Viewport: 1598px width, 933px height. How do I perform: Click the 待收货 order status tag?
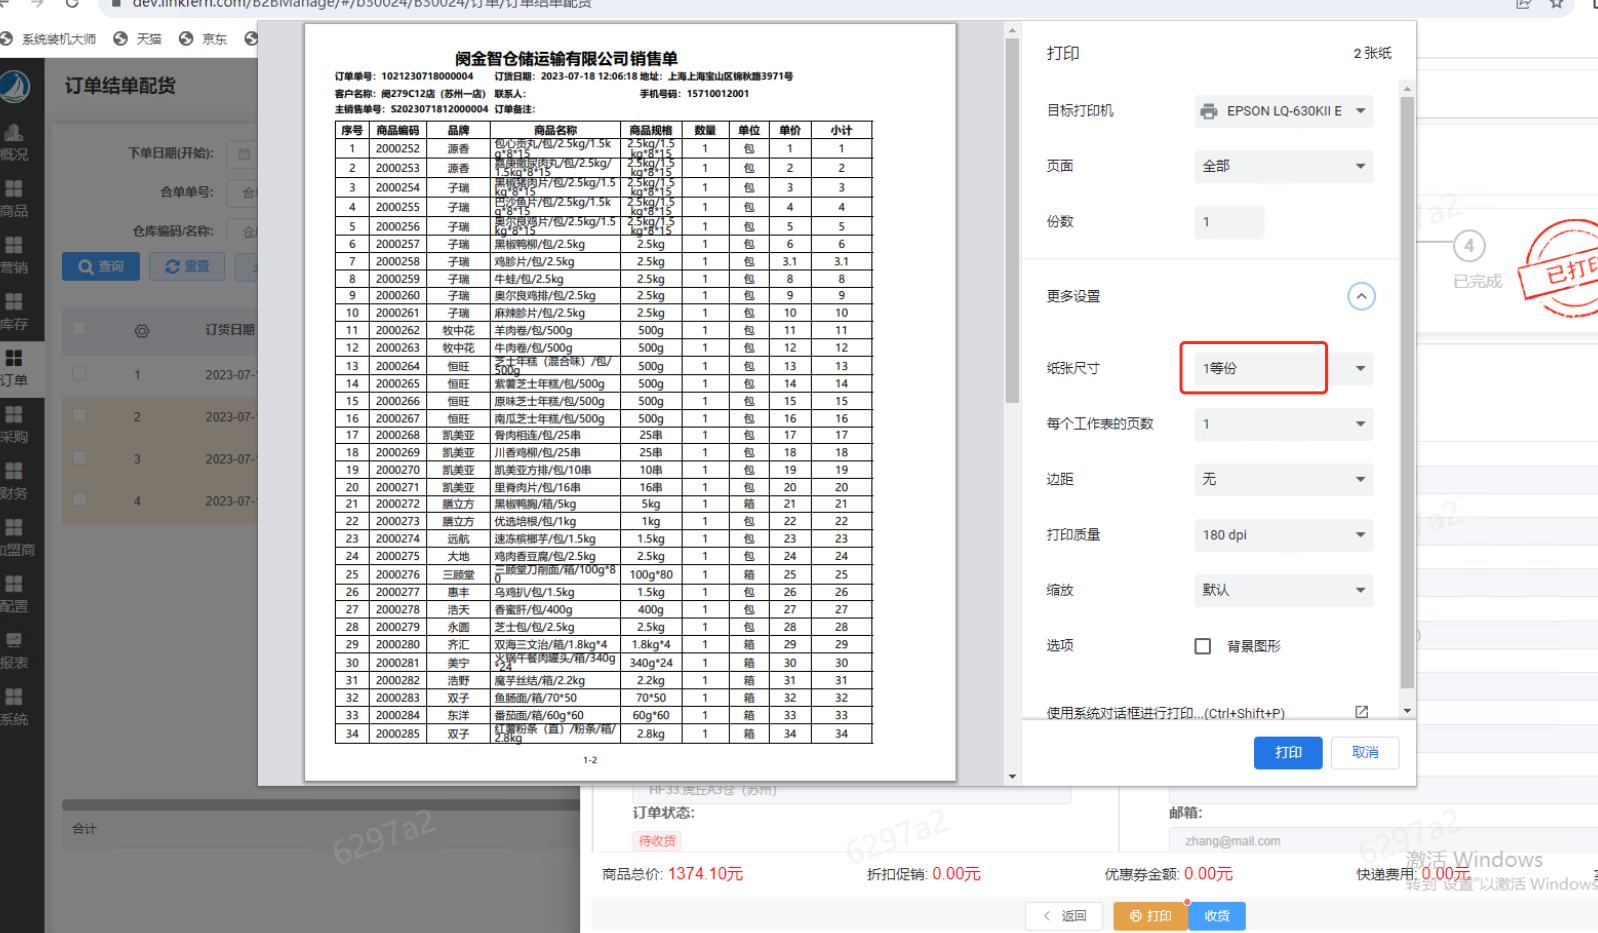click(x=657, y=841)
